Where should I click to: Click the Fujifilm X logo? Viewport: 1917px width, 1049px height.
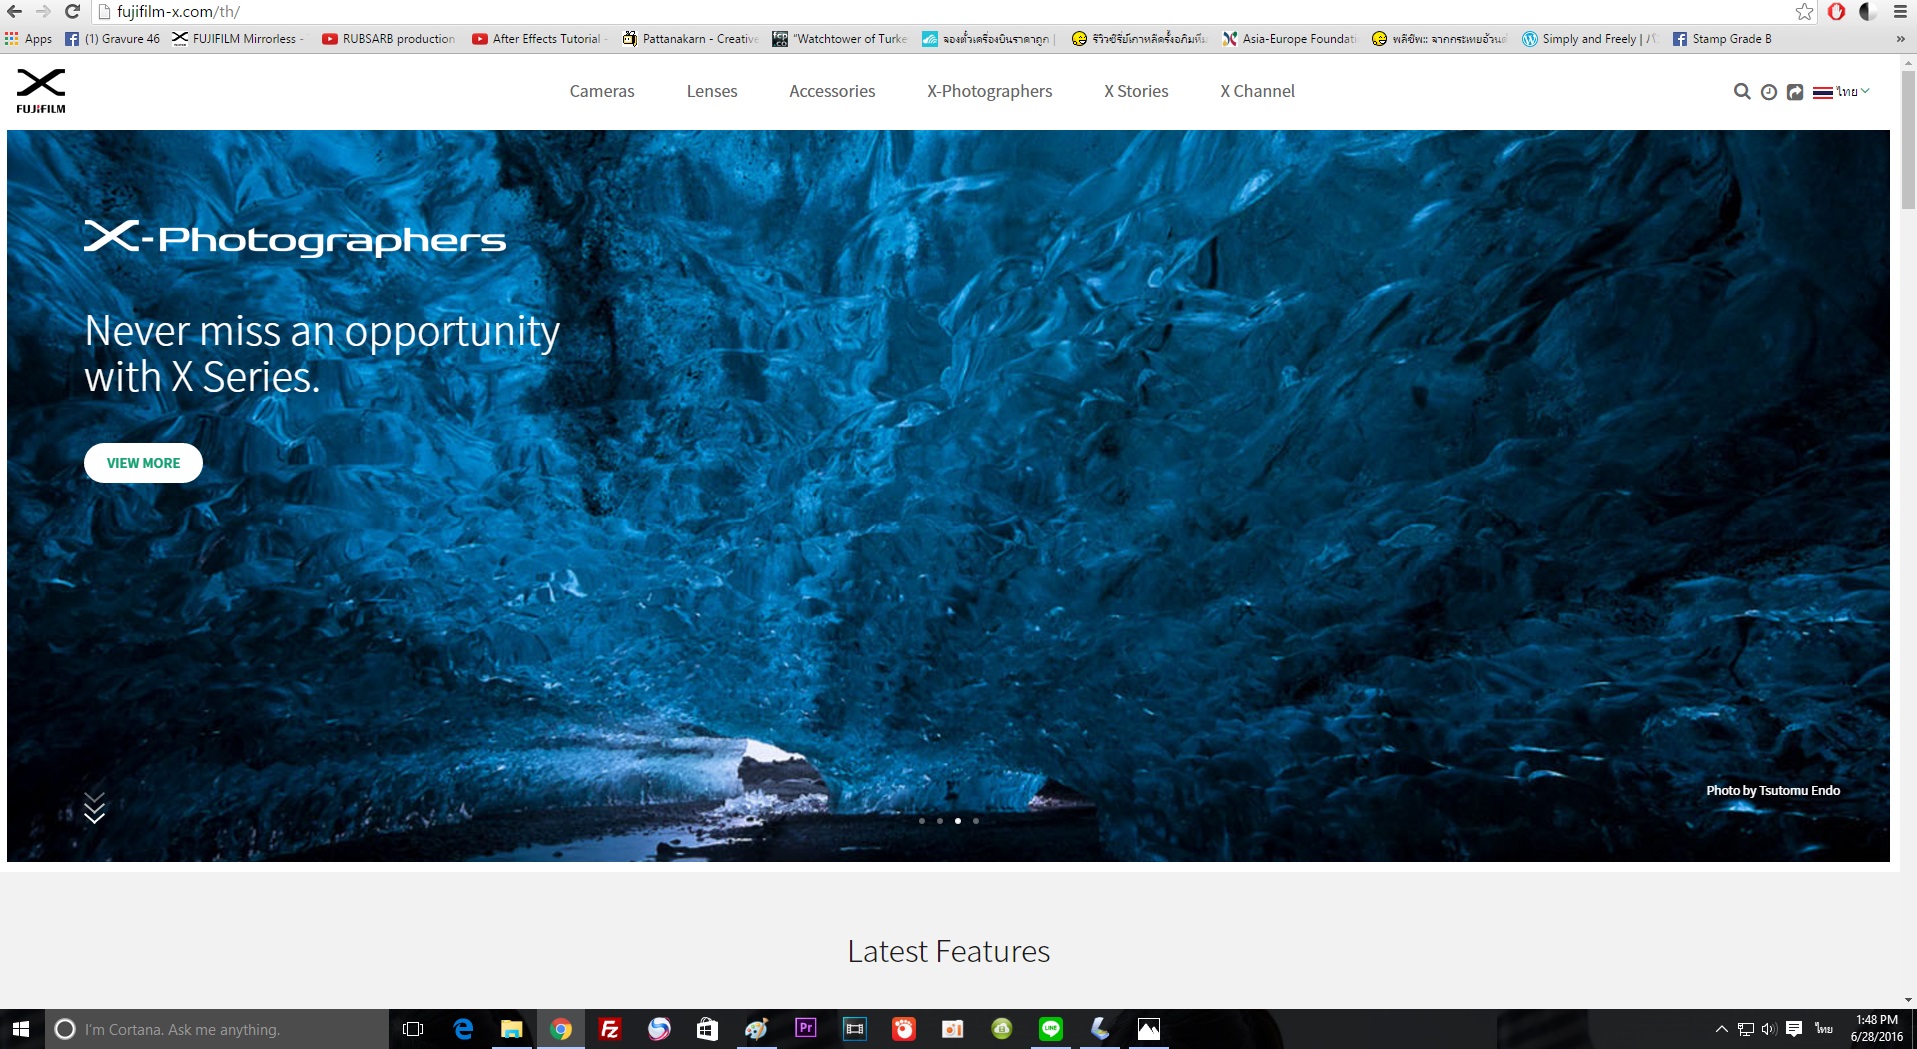click(41, 91)
